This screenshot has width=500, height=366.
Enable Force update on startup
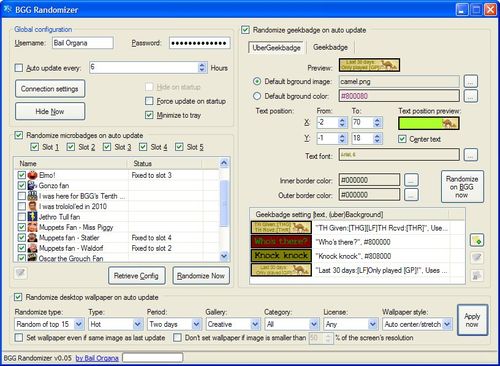coord(149,101)
